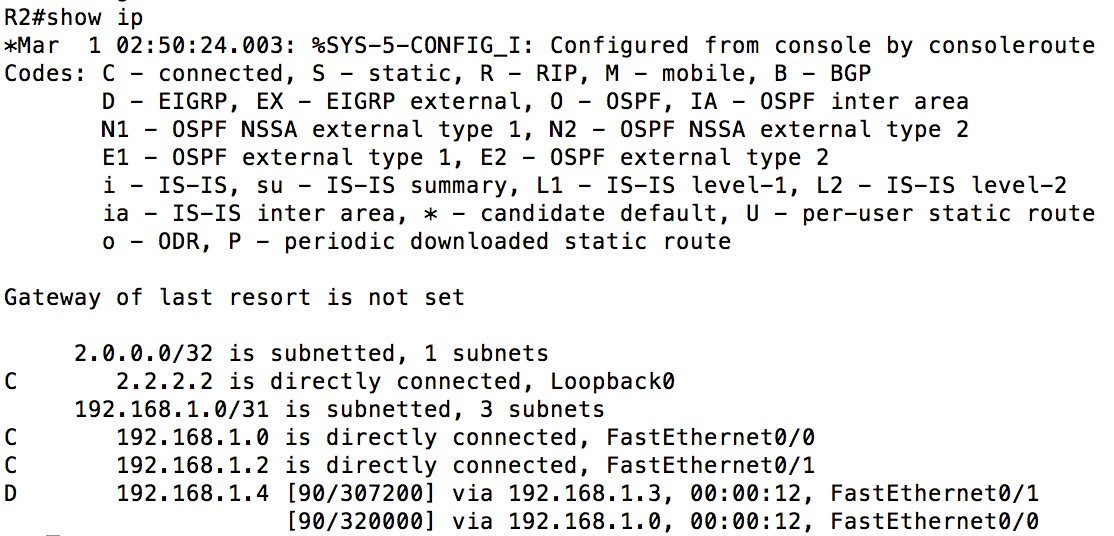Image resolution: width=1114 pixels, height=536 pixels.
Task: Click the %SYS-5-CONFIG_I log message text
Action: point(703,45)
